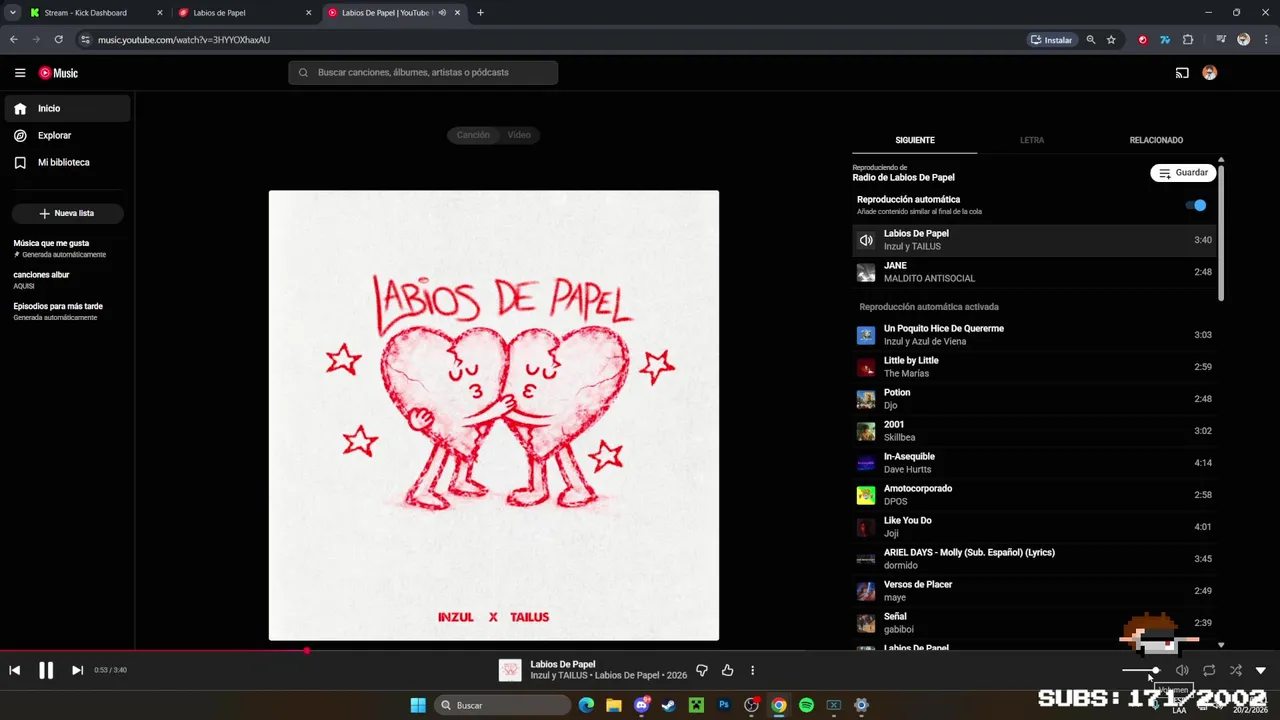Dislike the song Labios De Papel

[x=701, y=670]
